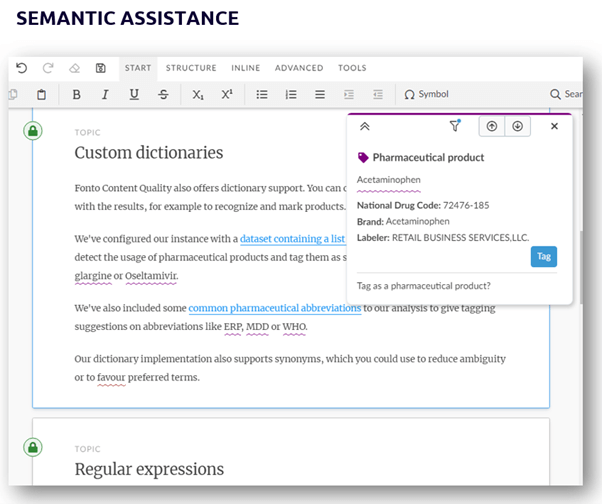Click the underlined abbreviation MDD
This screenshot has width=602, height=504.
point(257,327)
